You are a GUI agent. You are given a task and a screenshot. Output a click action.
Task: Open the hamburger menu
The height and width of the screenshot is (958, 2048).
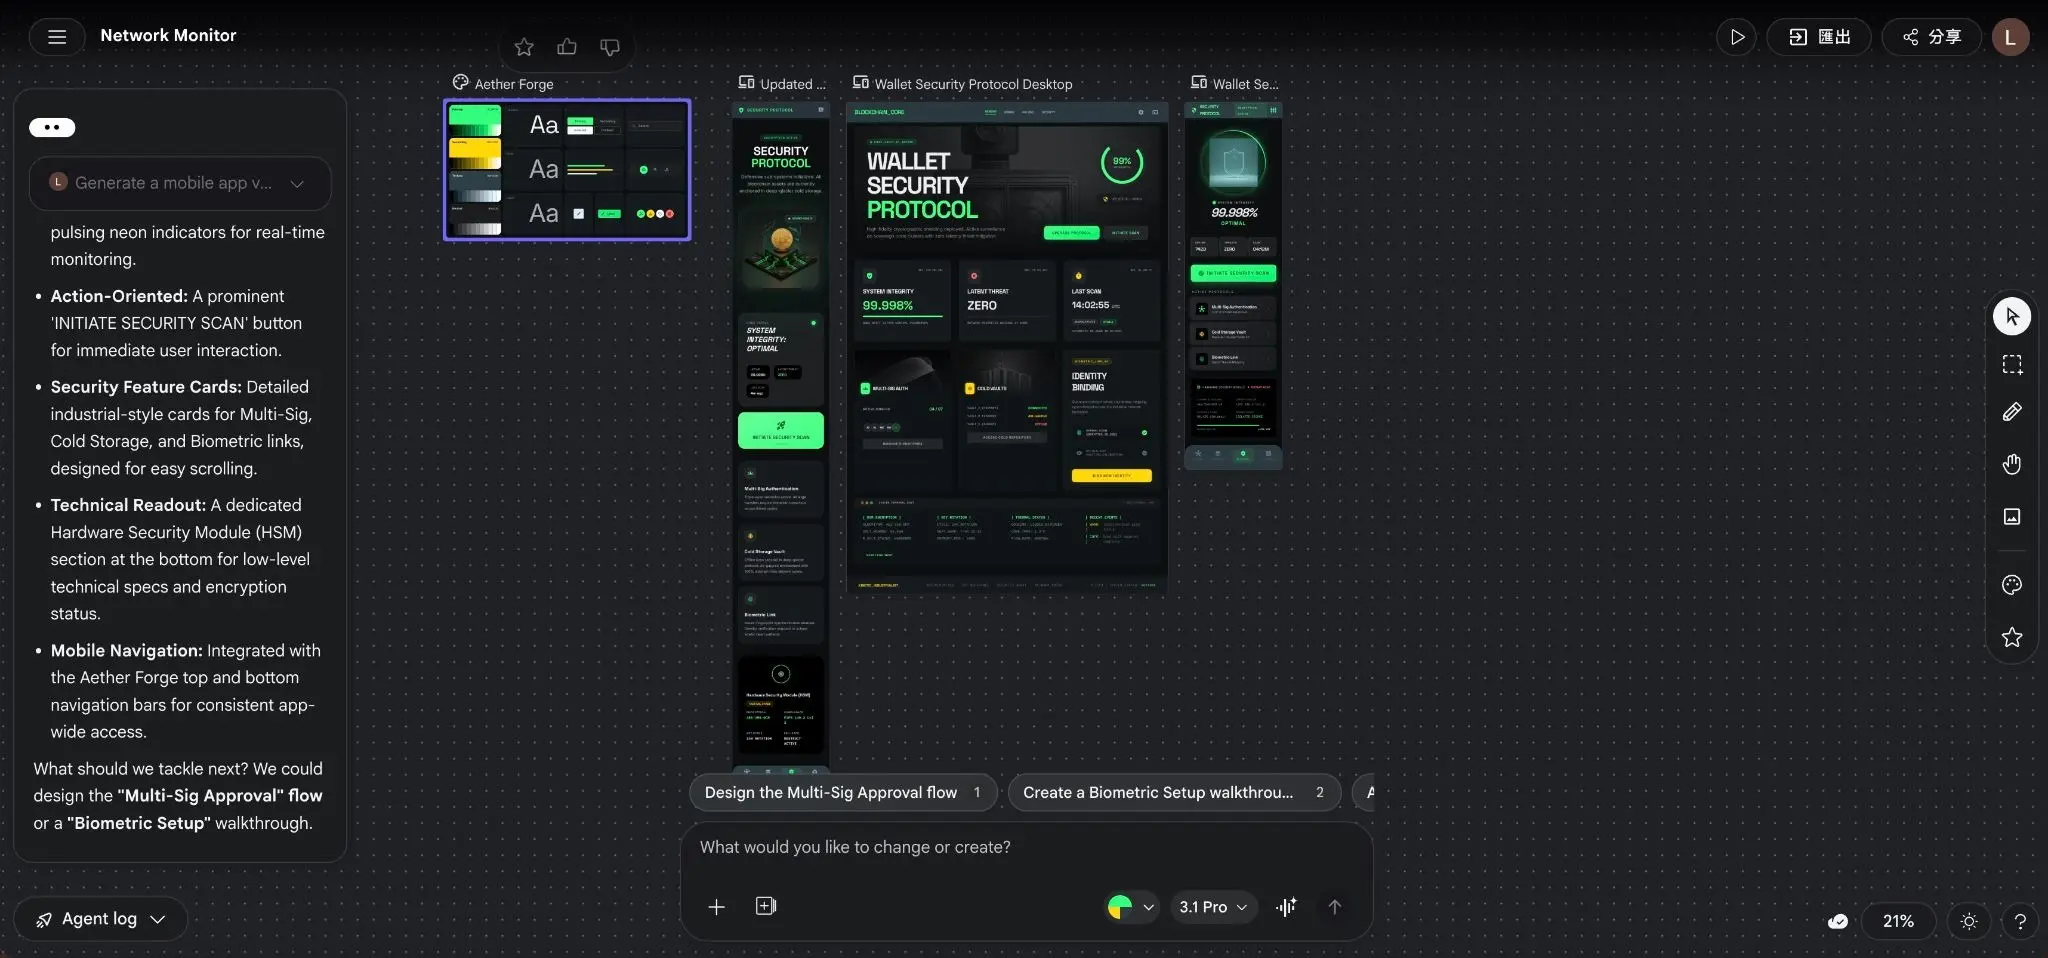pyautogui.click(x=57, y=37)
